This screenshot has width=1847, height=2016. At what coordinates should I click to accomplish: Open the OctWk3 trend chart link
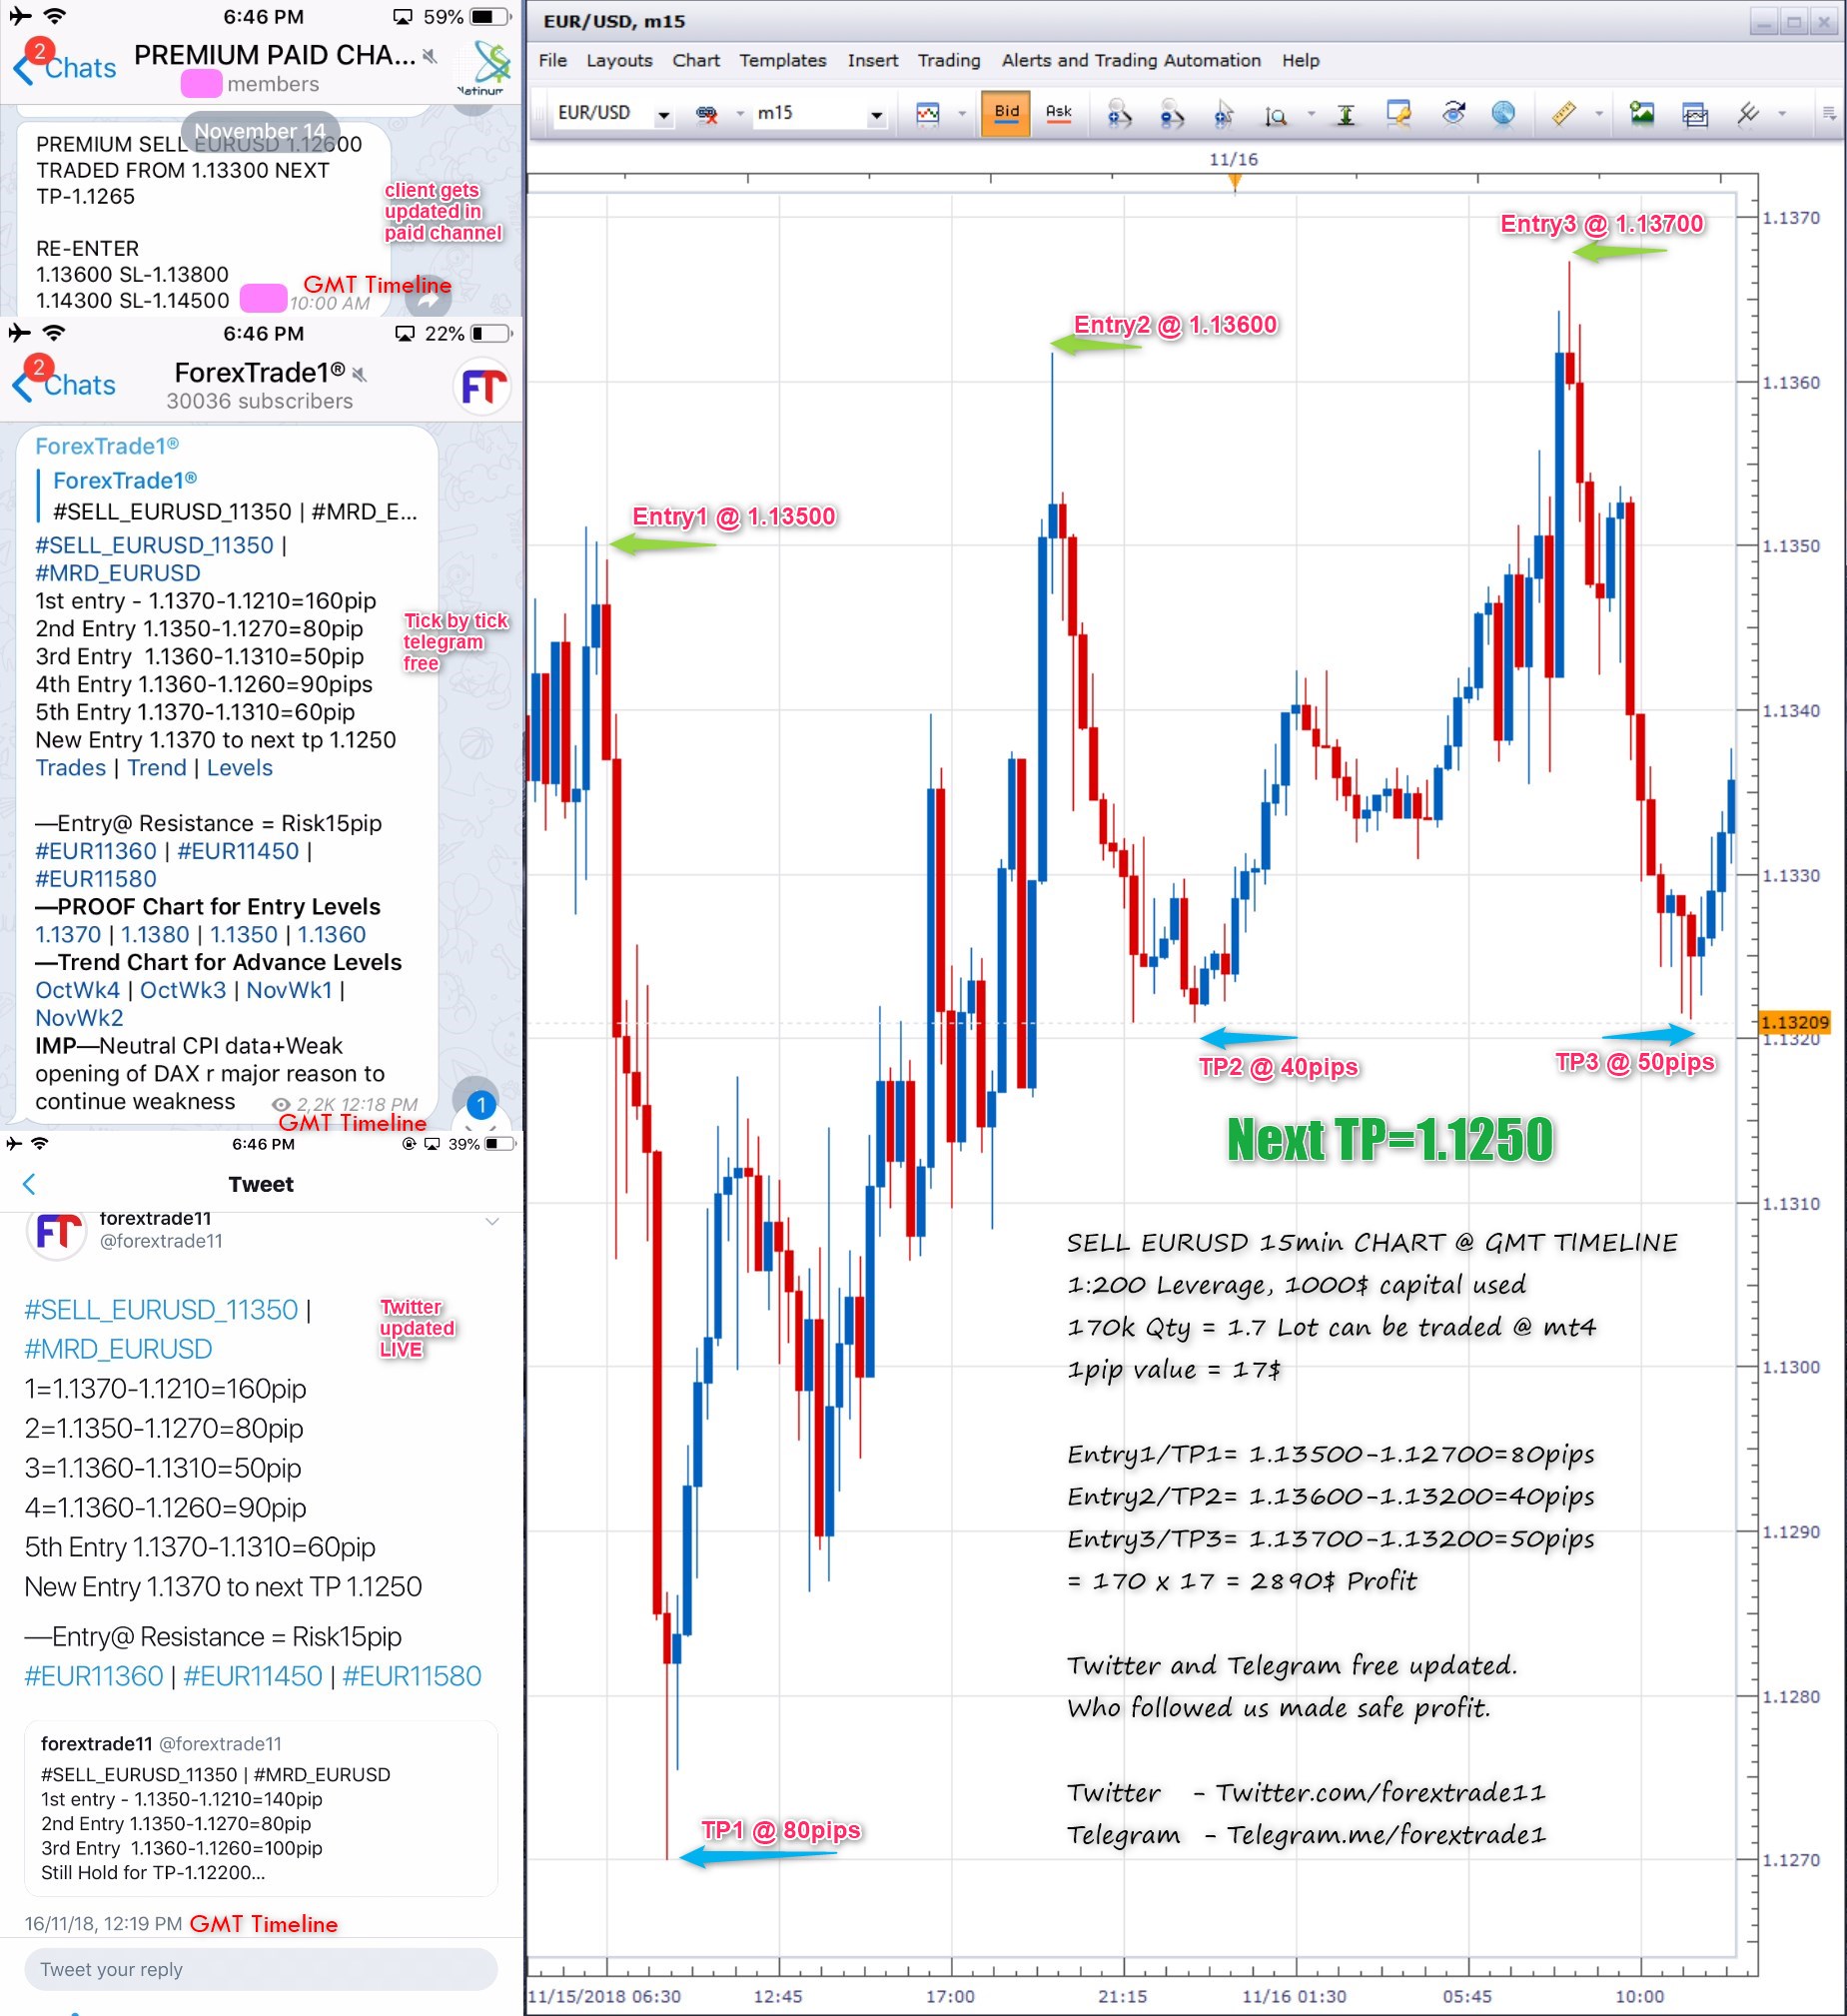click(183, 990)
